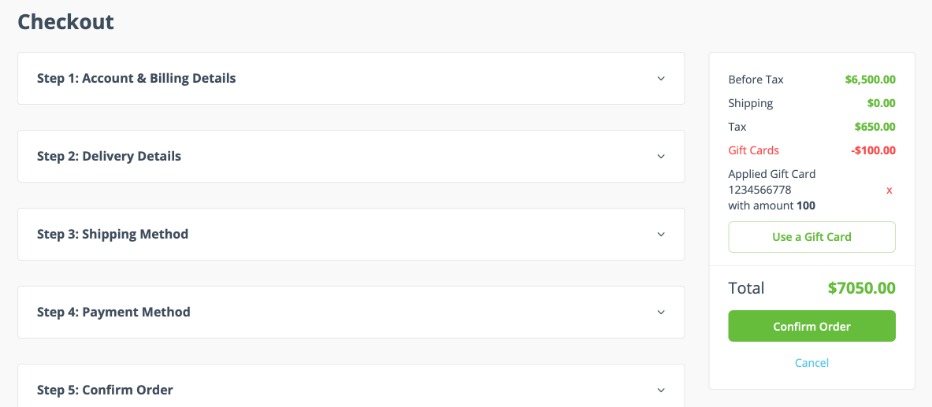The height and width of the screenshot is (407, 932).
Task: Open the Delivery Details step title
Action: pyautogui.click(x=109, y=156)
